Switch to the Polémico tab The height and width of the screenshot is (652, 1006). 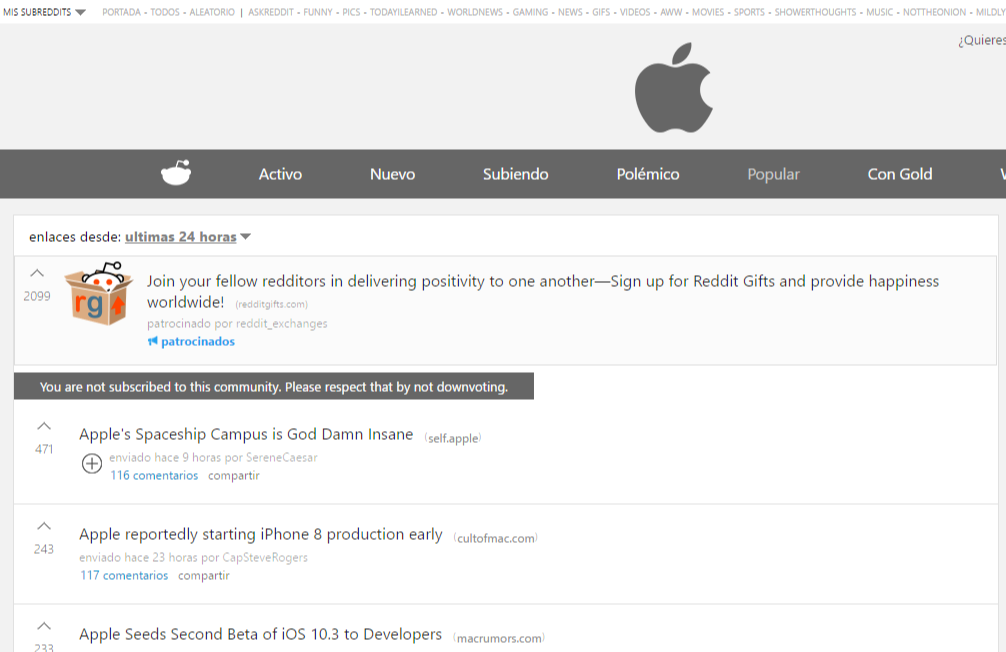coord(647,174)
